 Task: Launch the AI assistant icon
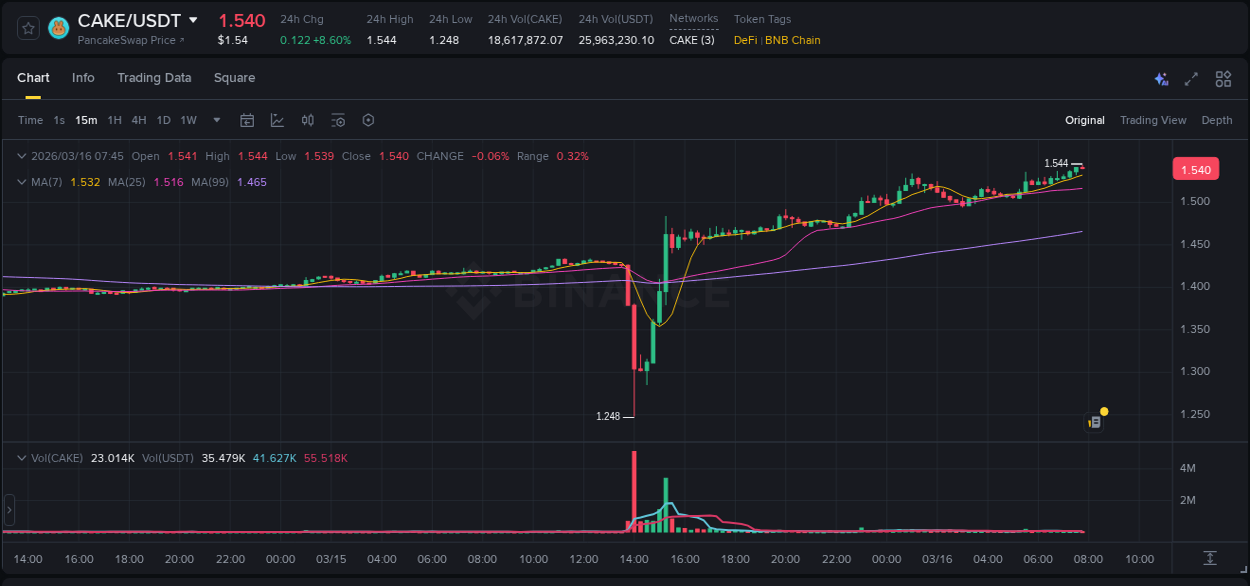coord(1160,78)
